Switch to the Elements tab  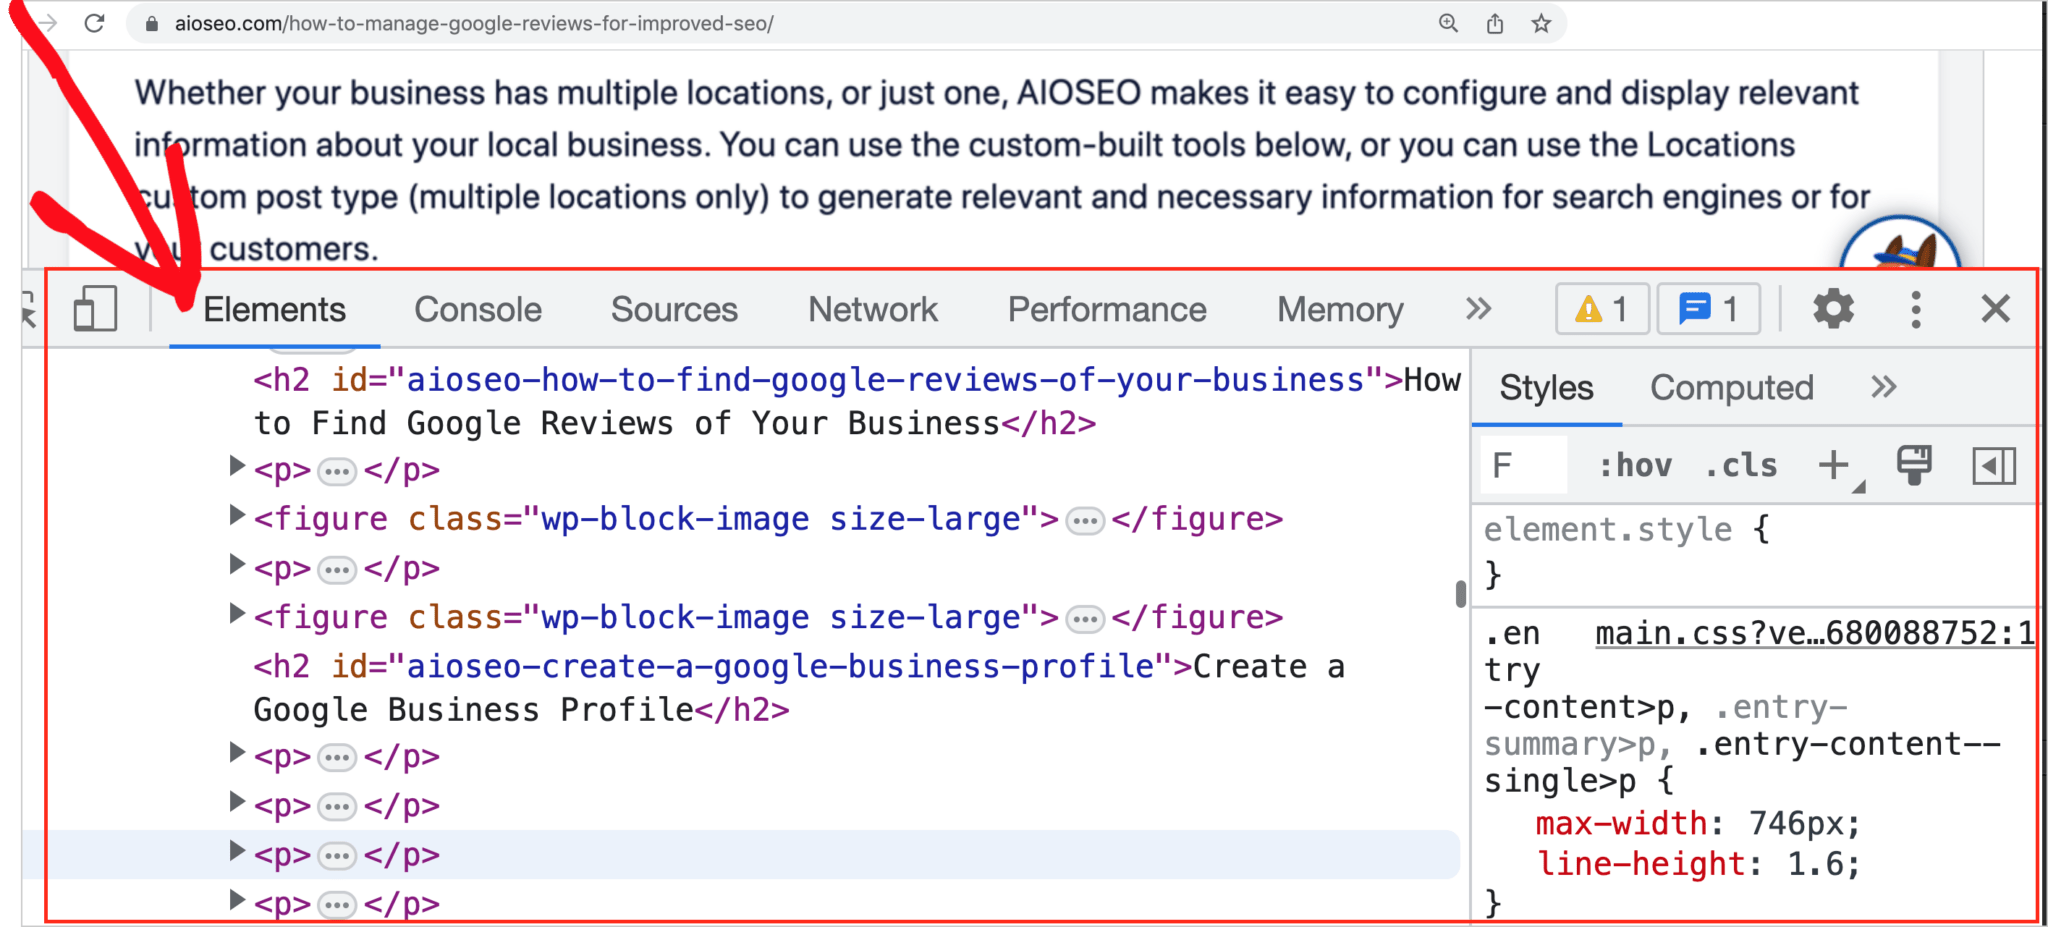point(275,310)
